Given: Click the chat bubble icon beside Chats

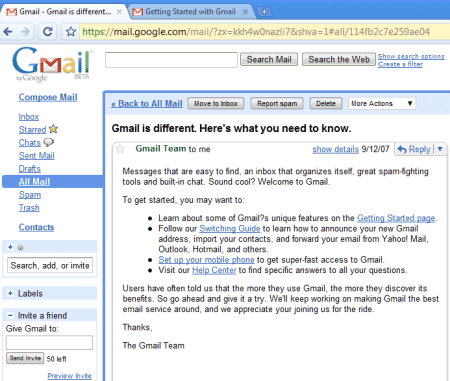Looking at the screenshot, I should click(x=49, y=142).
